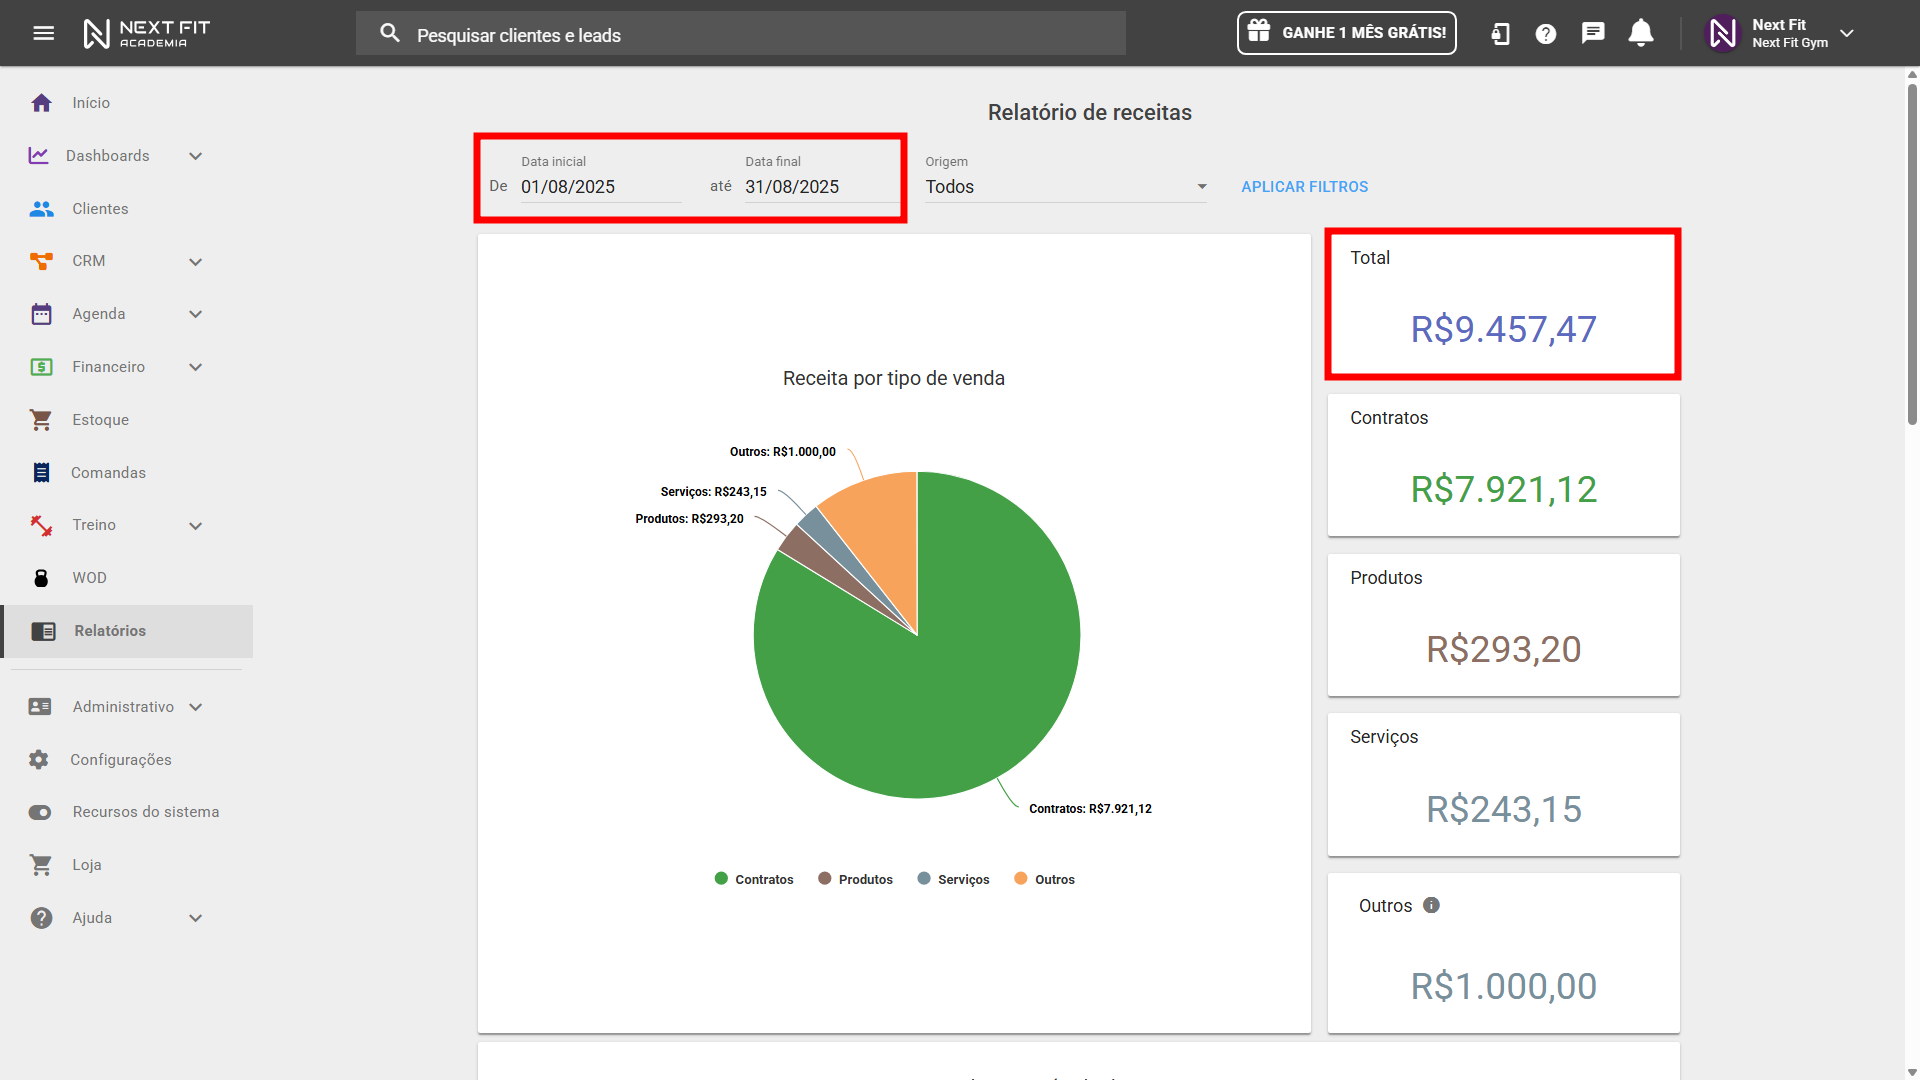Click the Data inicial date field
This screenshot has width=1920, height=1080.
(600, 187)
